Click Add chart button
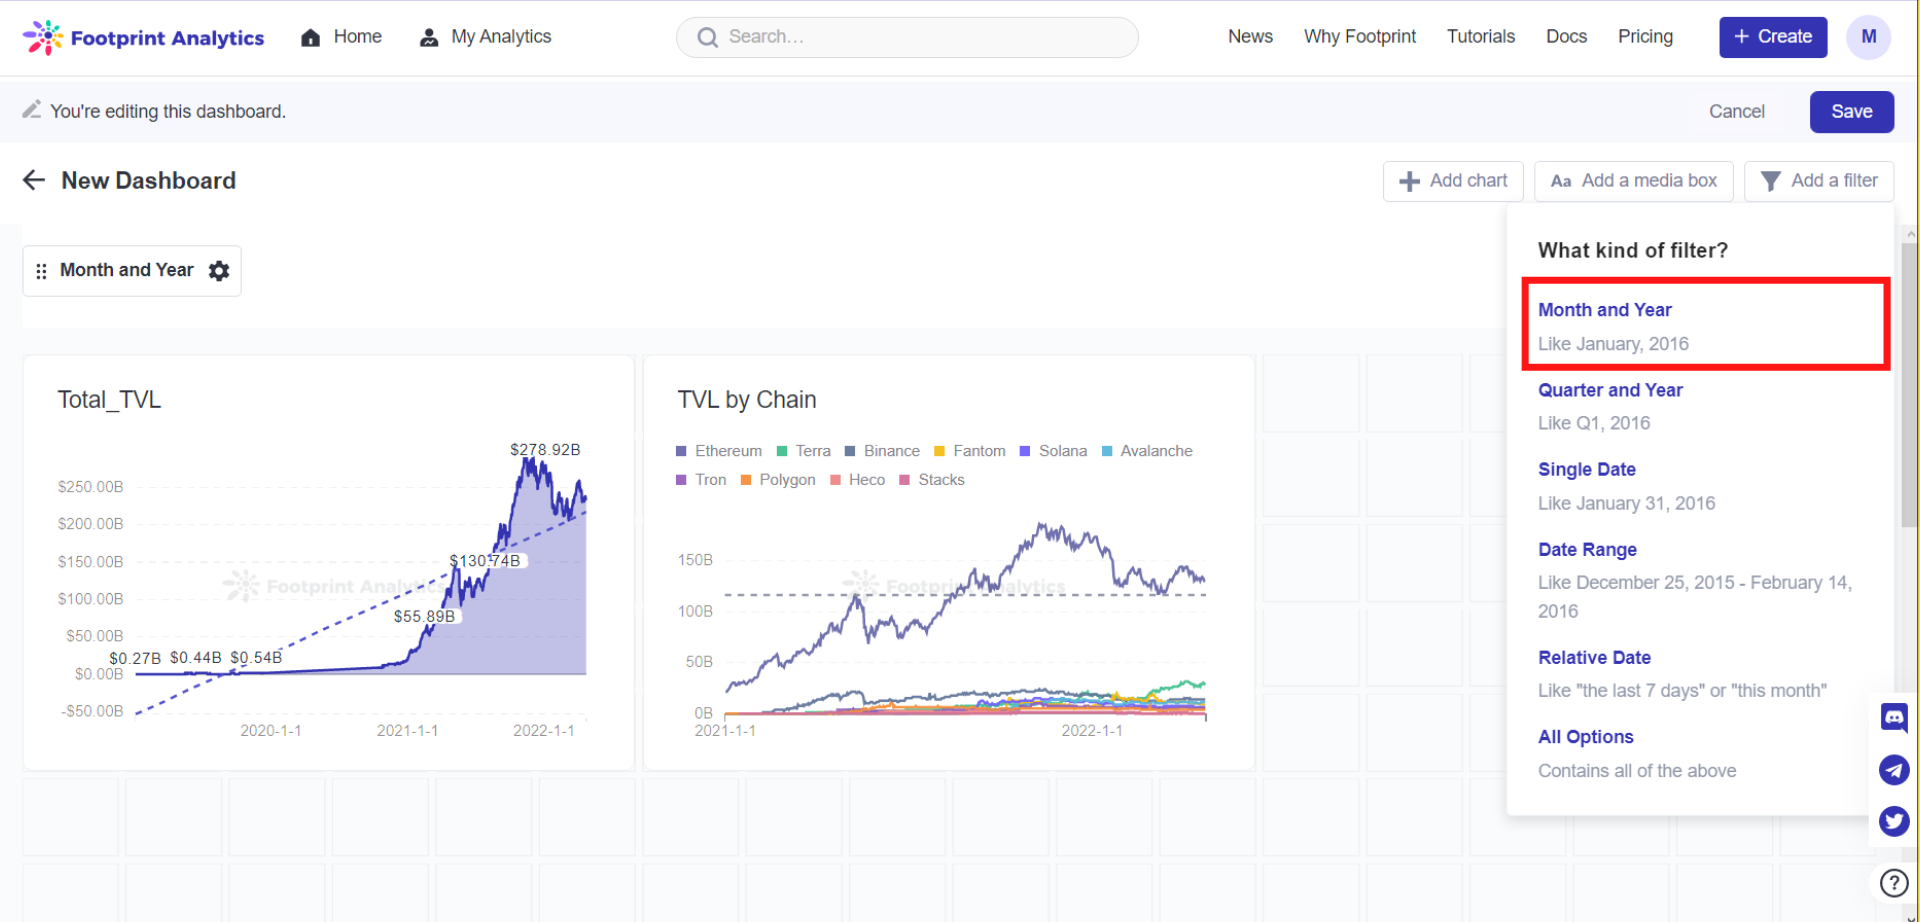1920x922 pixels. [1453, 181]
